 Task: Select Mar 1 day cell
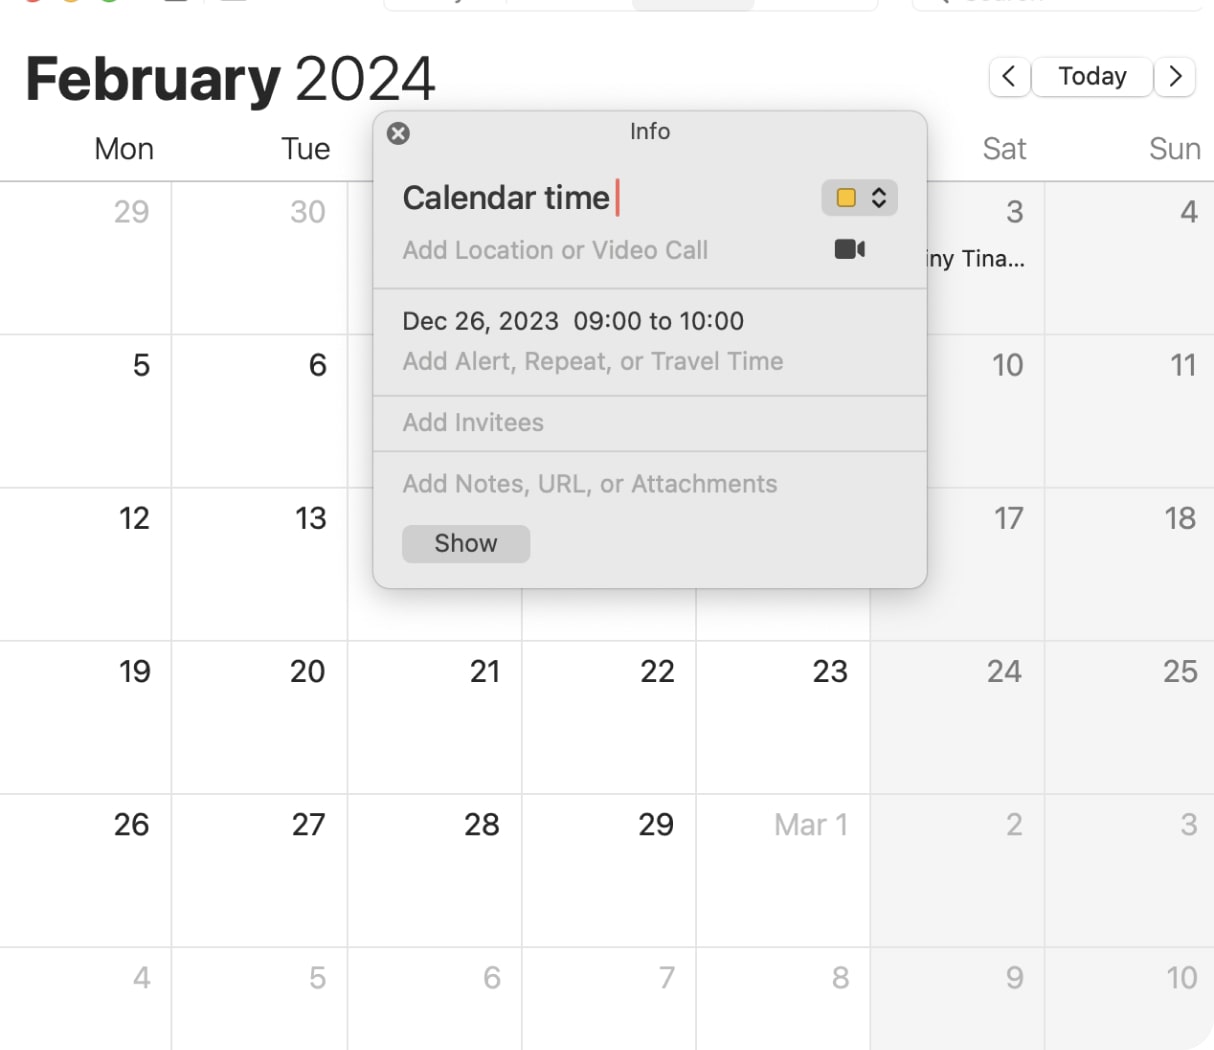pyautogui.click(x=782, y=870)
